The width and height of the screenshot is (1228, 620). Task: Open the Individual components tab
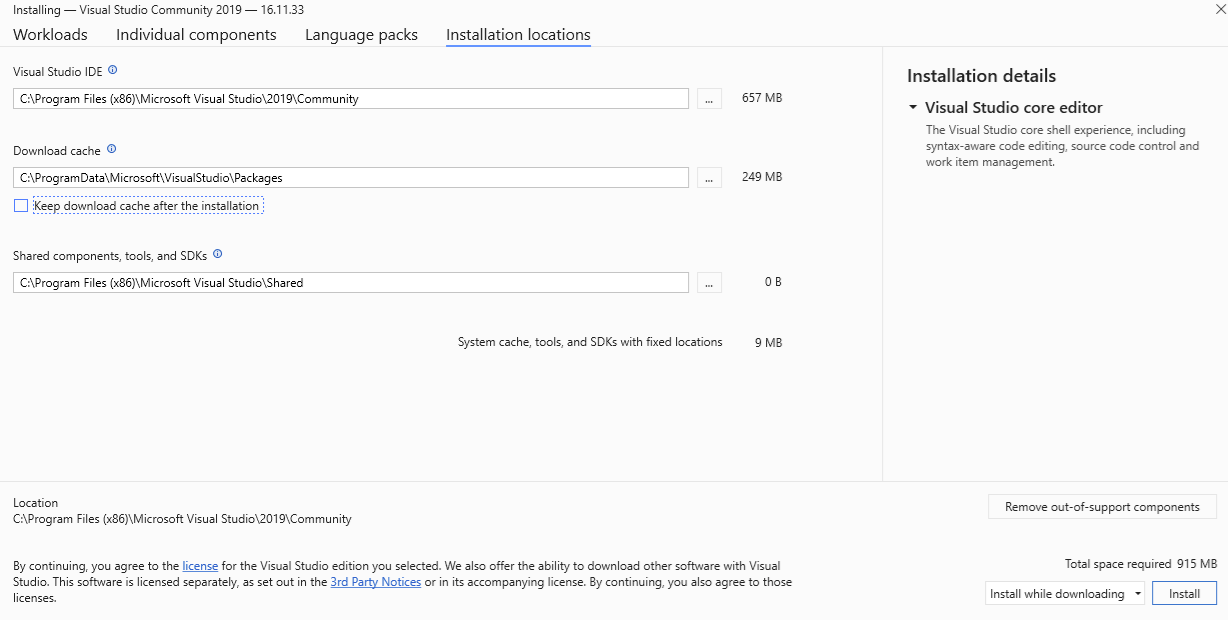tap(196, 34)
